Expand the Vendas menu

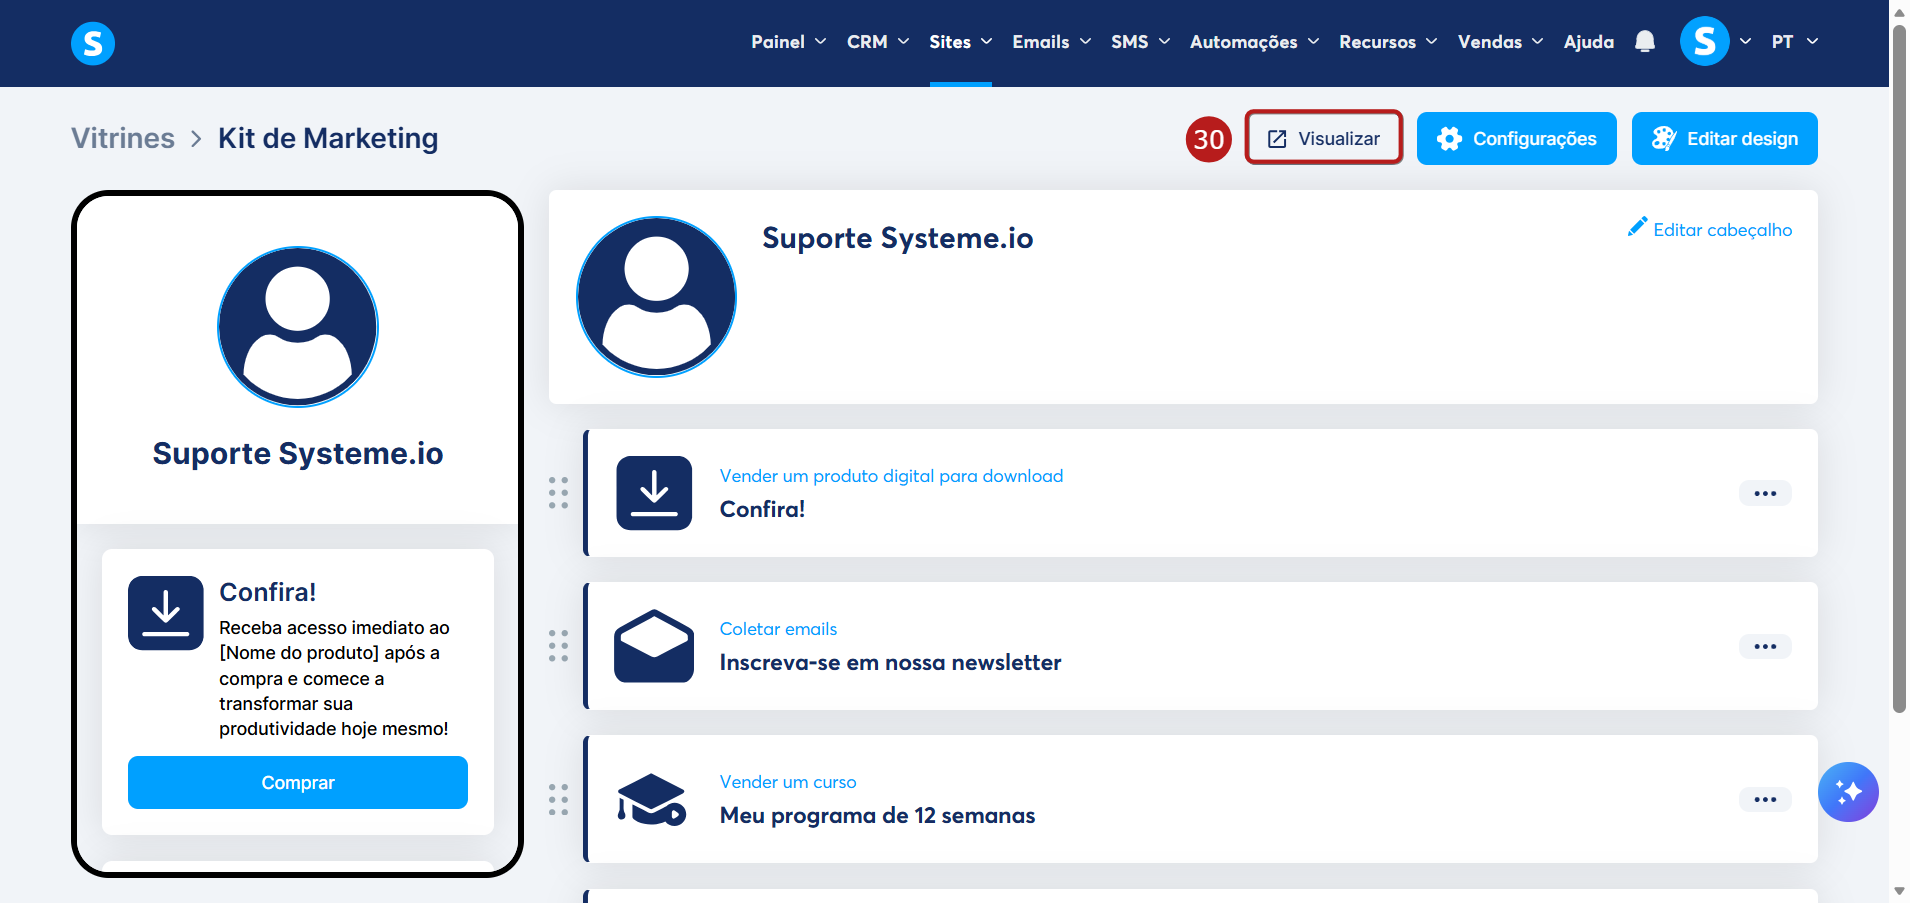pyautogui.click(x=1501, y=42)
